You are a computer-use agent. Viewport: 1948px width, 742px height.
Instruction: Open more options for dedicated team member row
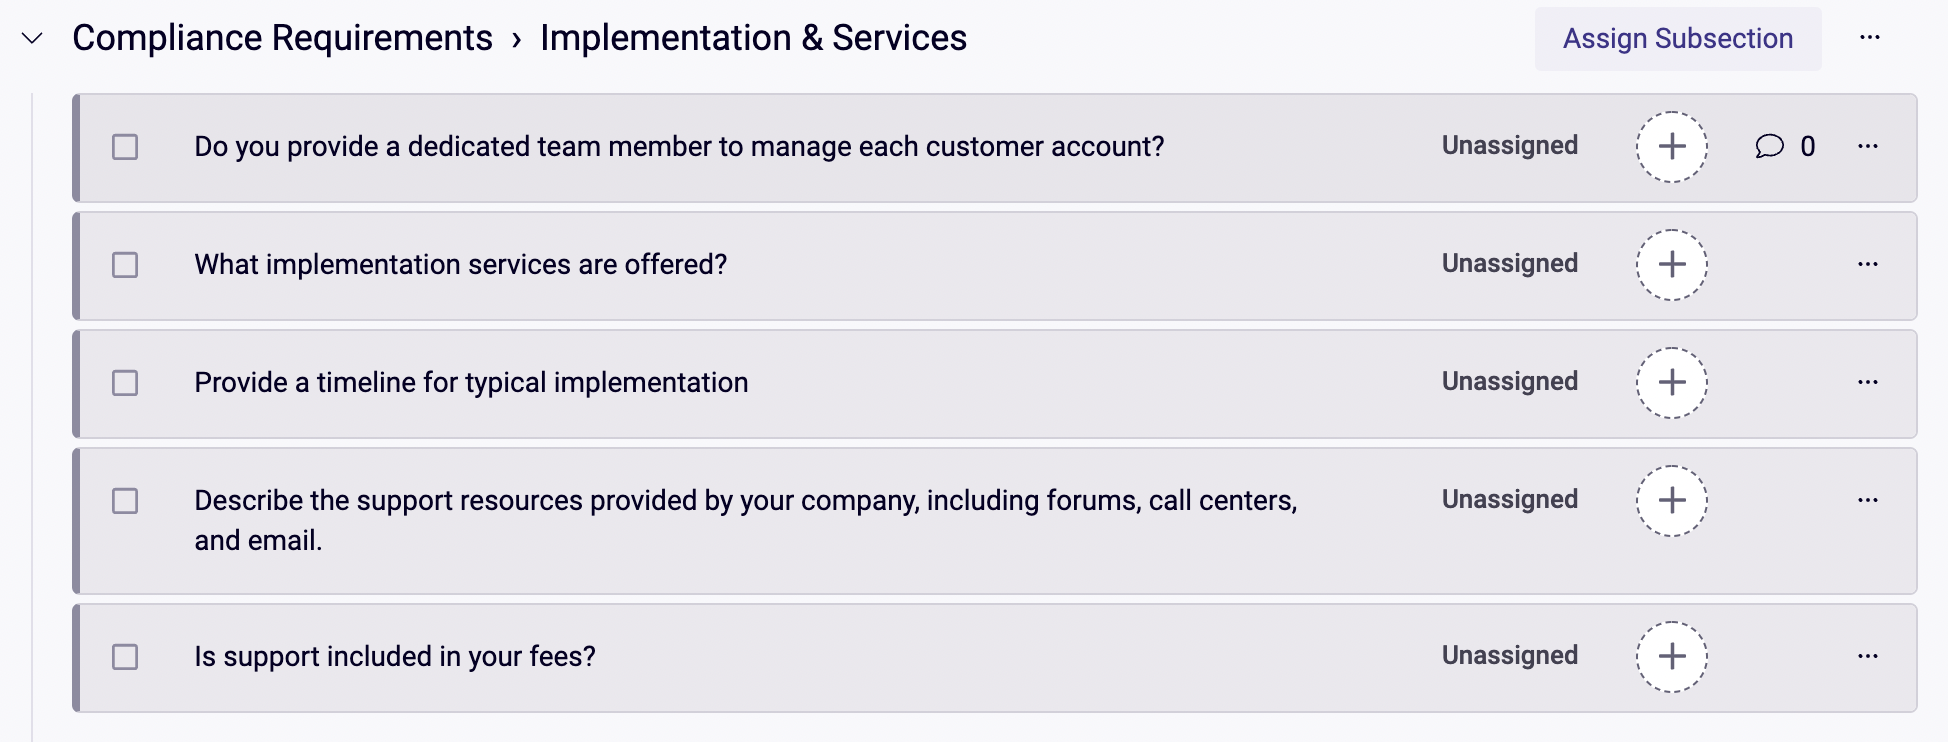pos(1868,146)
